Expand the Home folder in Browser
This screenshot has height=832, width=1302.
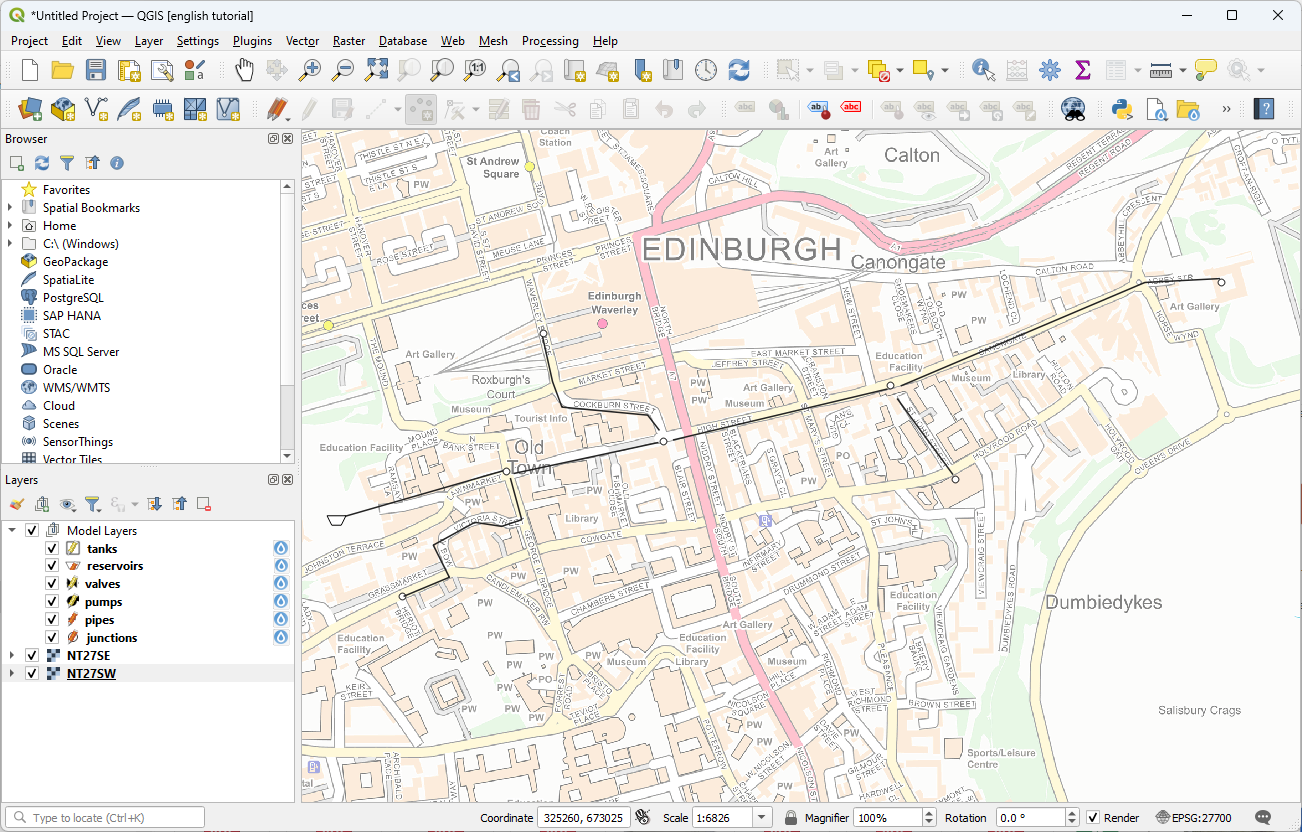[x=11, y=226]
